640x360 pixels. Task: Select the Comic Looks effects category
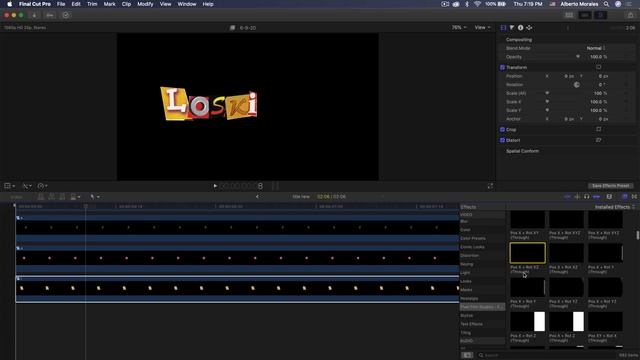(472, 247)
